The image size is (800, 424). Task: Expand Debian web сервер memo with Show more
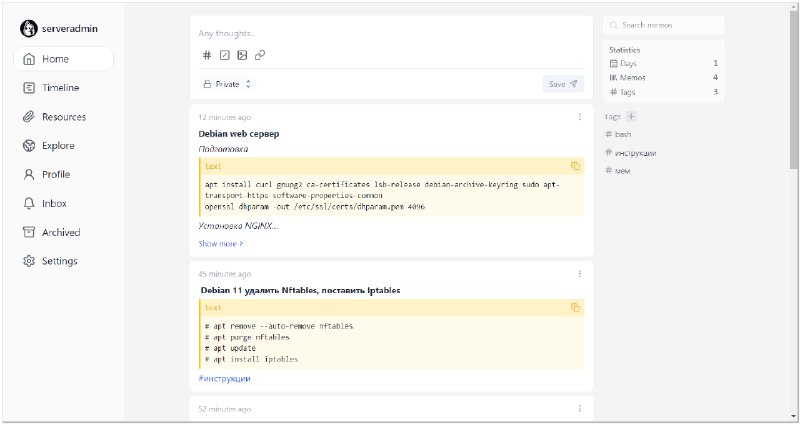point(220,244)
